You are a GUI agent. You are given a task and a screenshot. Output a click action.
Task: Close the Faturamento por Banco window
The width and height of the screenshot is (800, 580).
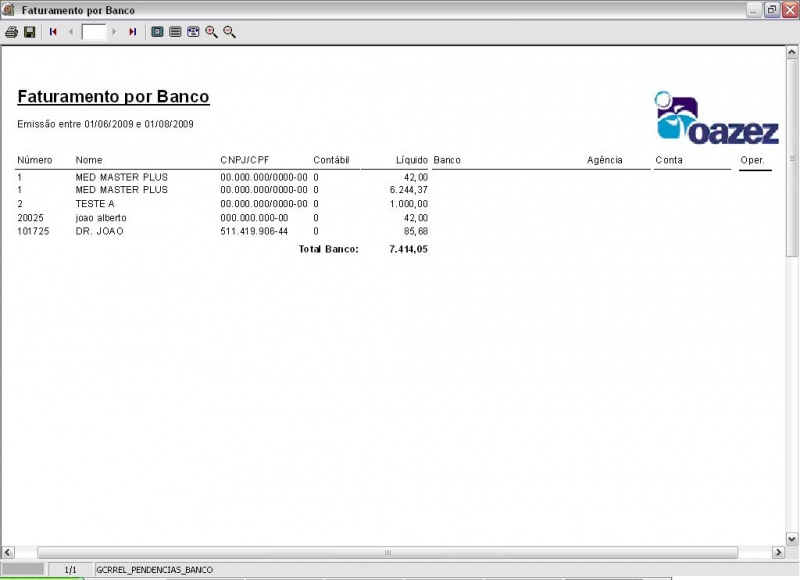pos(790,10)
